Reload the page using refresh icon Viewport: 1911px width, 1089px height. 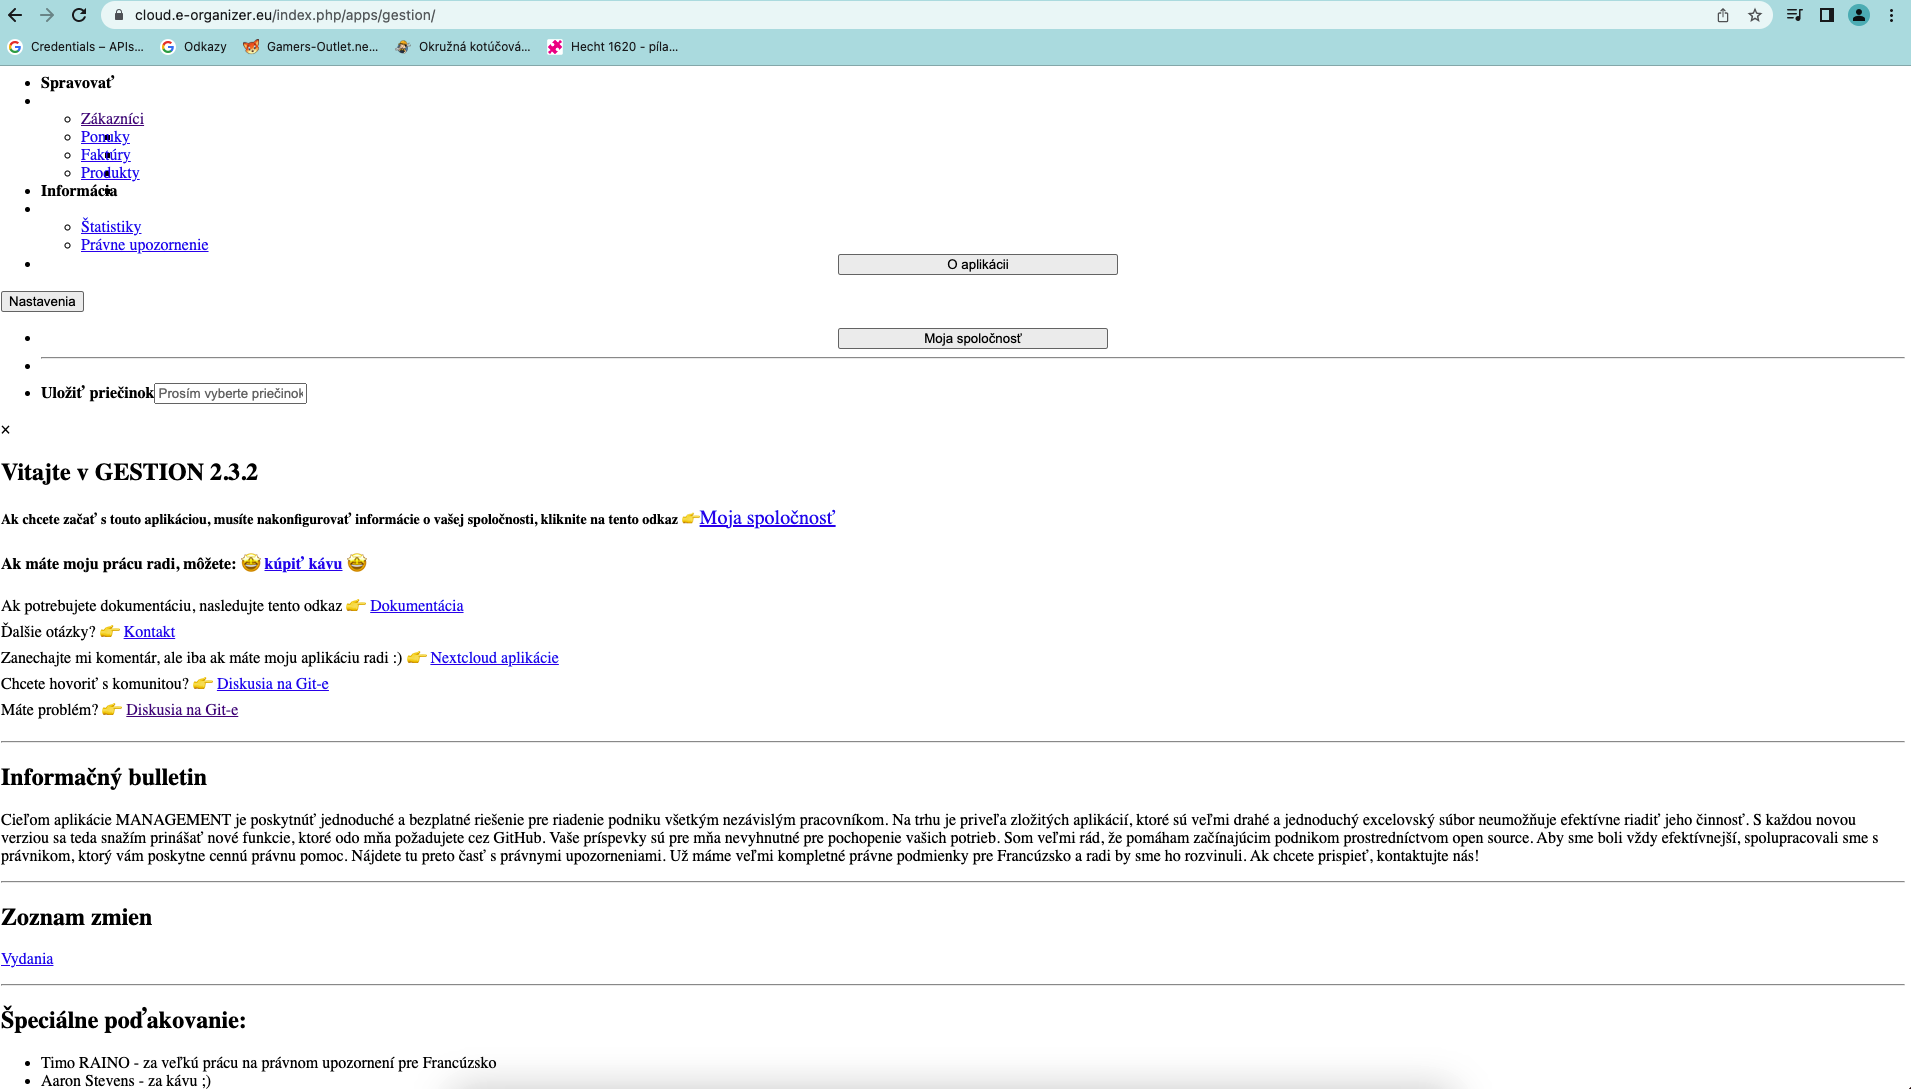(79, 15)
